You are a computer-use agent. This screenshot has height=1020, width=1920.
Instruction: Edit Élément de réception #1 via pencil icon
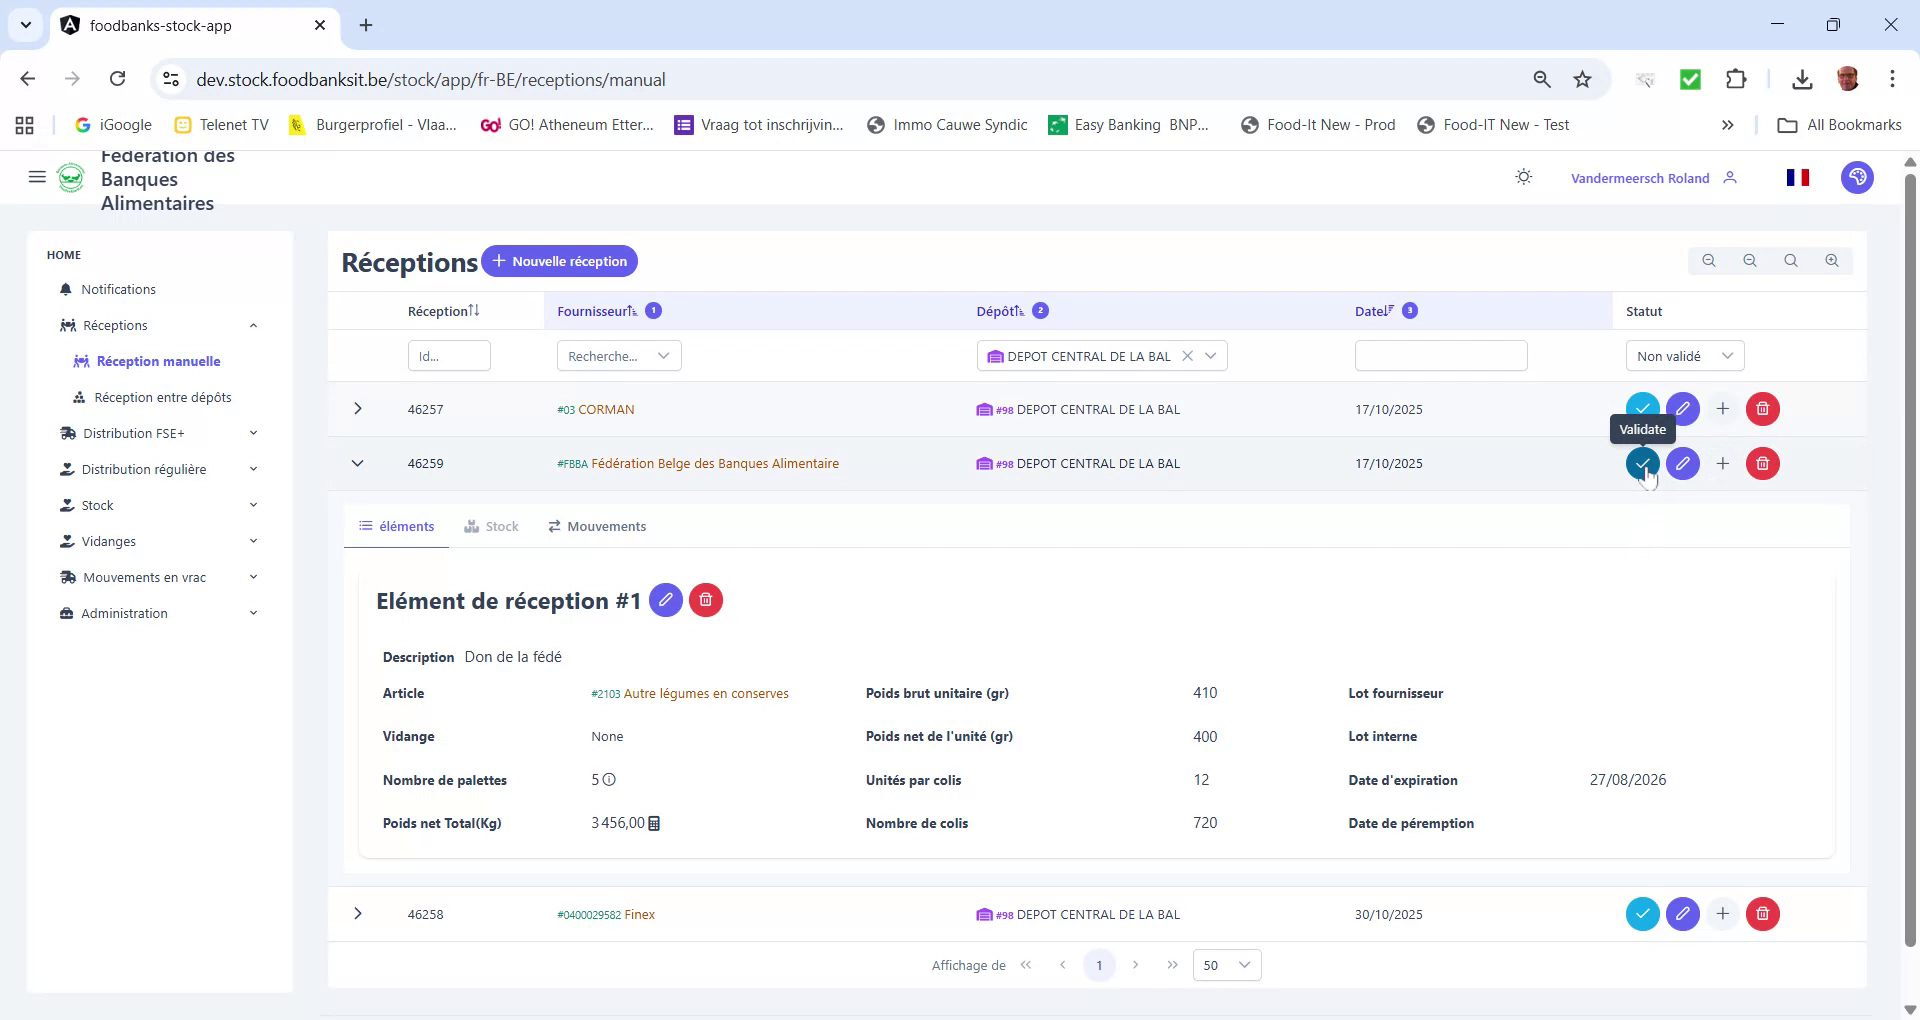(x=666, y=600)
